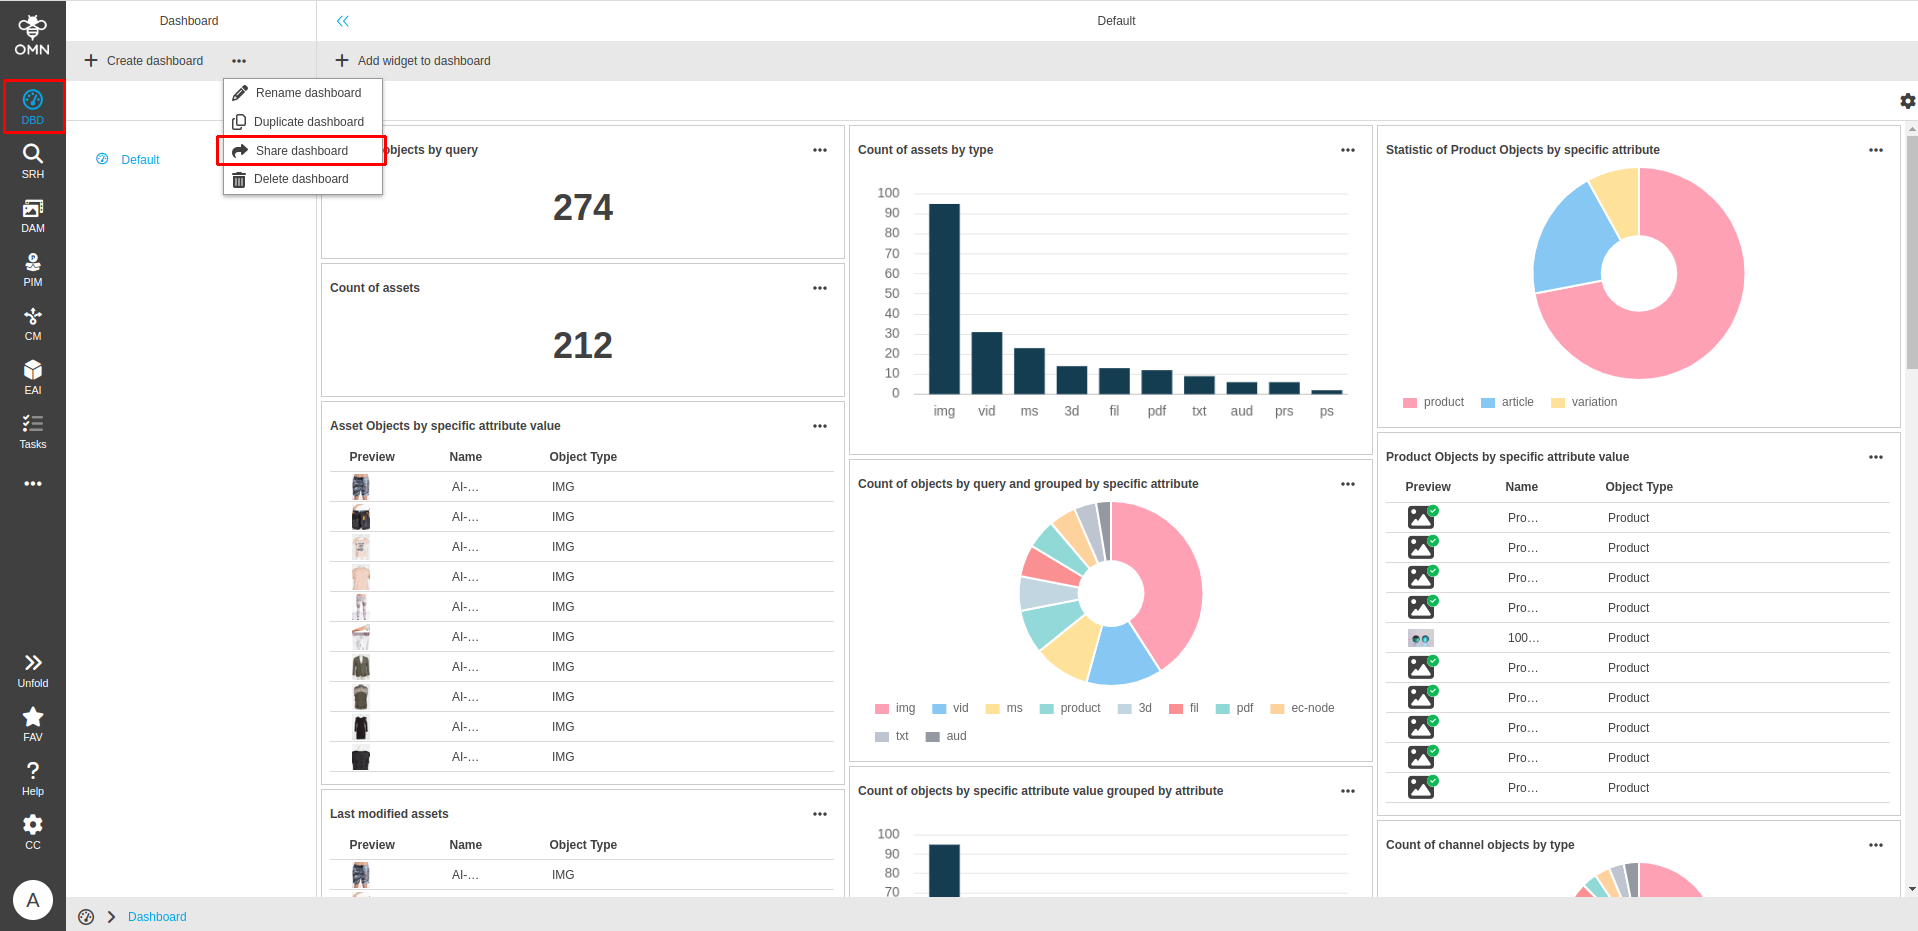Select Share dashboard from the menu
Image resolution: width=1918 pixels, height=931 pixels.
pos(301,150)
